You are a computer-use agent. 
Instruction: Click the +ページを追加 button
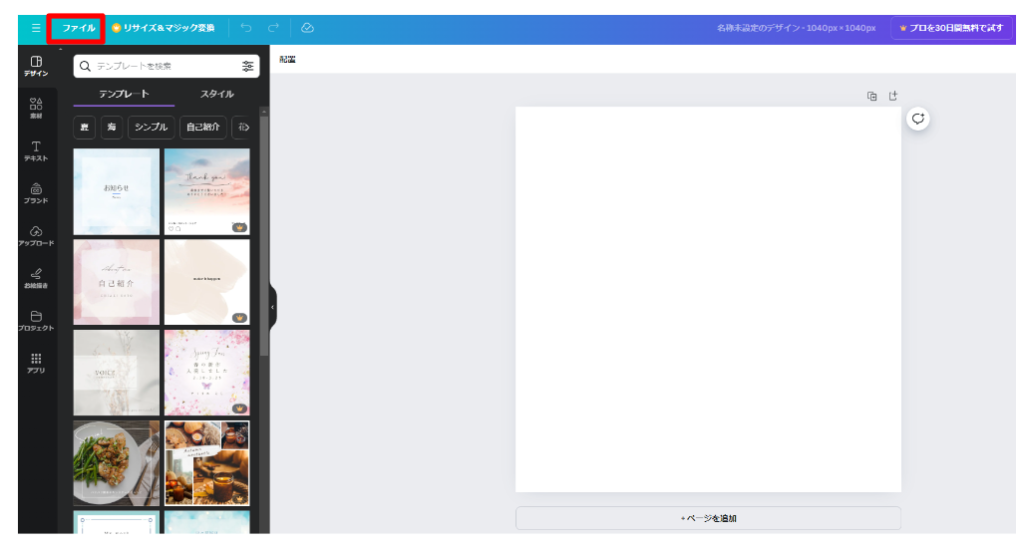[708, 518]
